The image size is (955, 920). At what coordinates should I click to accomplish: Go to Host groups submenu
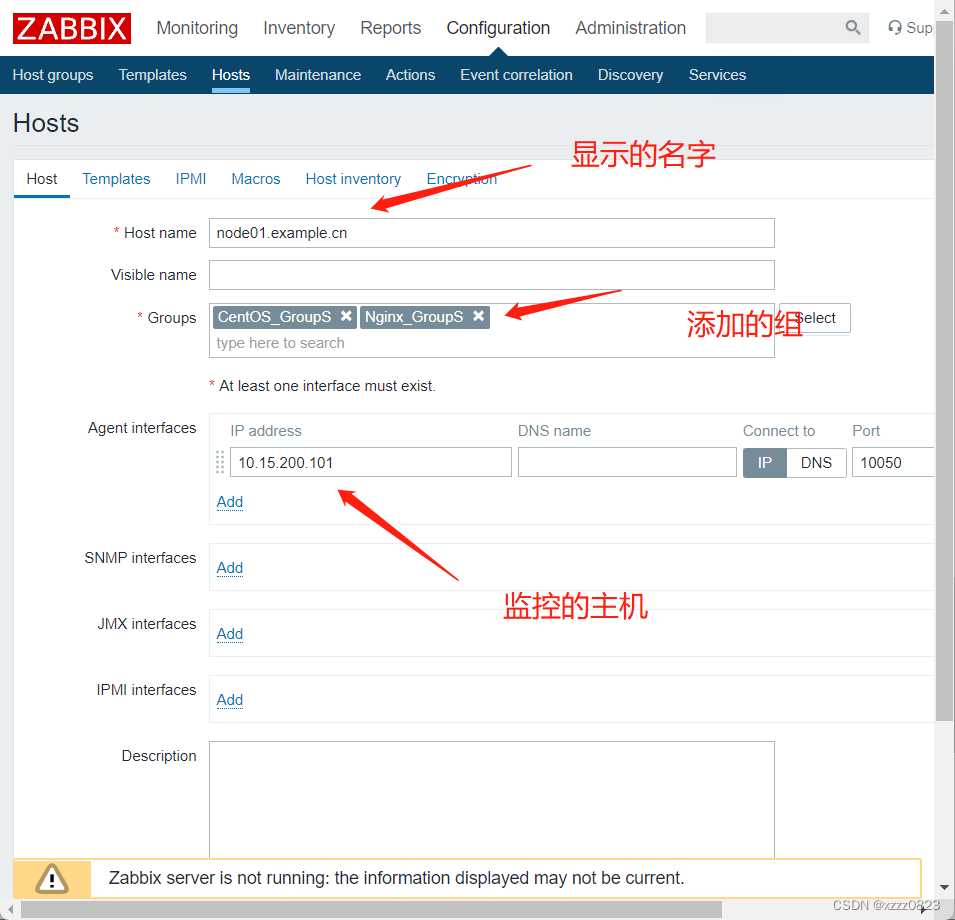click(53, 75)
